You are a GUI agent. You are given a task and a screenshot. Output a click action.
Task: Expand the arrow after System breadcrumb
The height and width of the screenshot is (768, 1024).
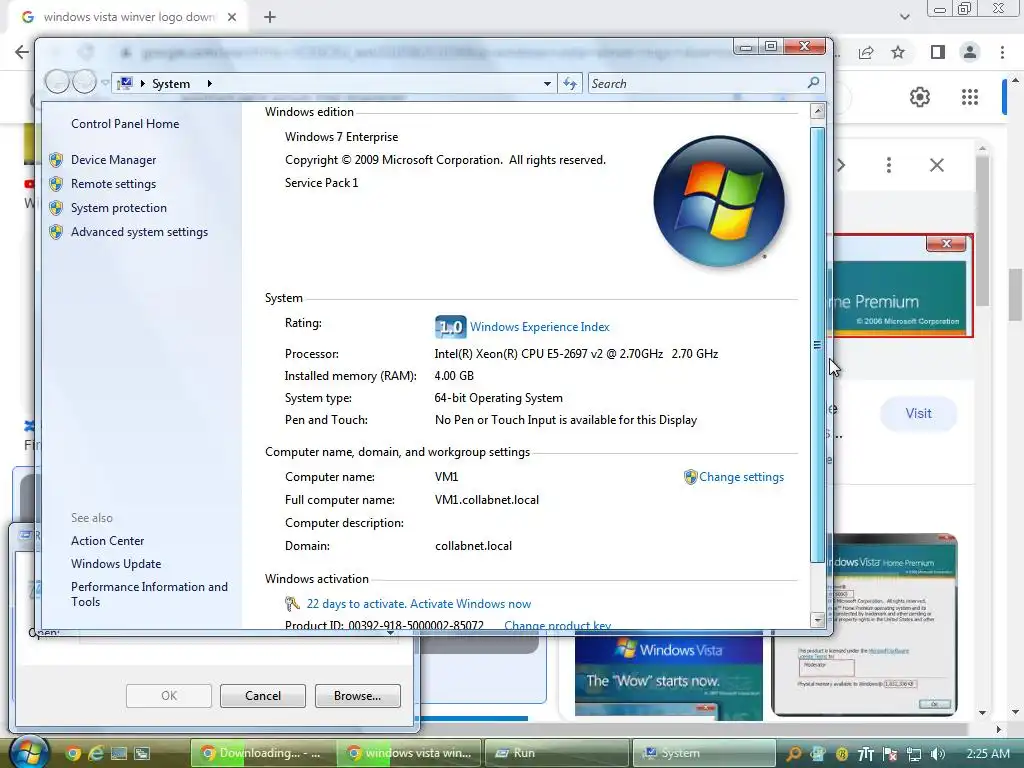(x=210, y=84)
